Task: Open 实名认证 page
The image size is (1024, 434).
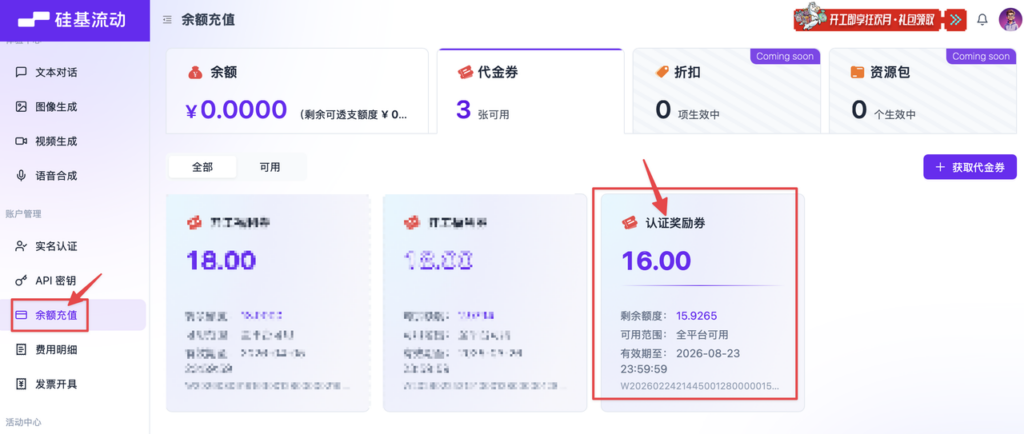Action: [x=55, y=246]
